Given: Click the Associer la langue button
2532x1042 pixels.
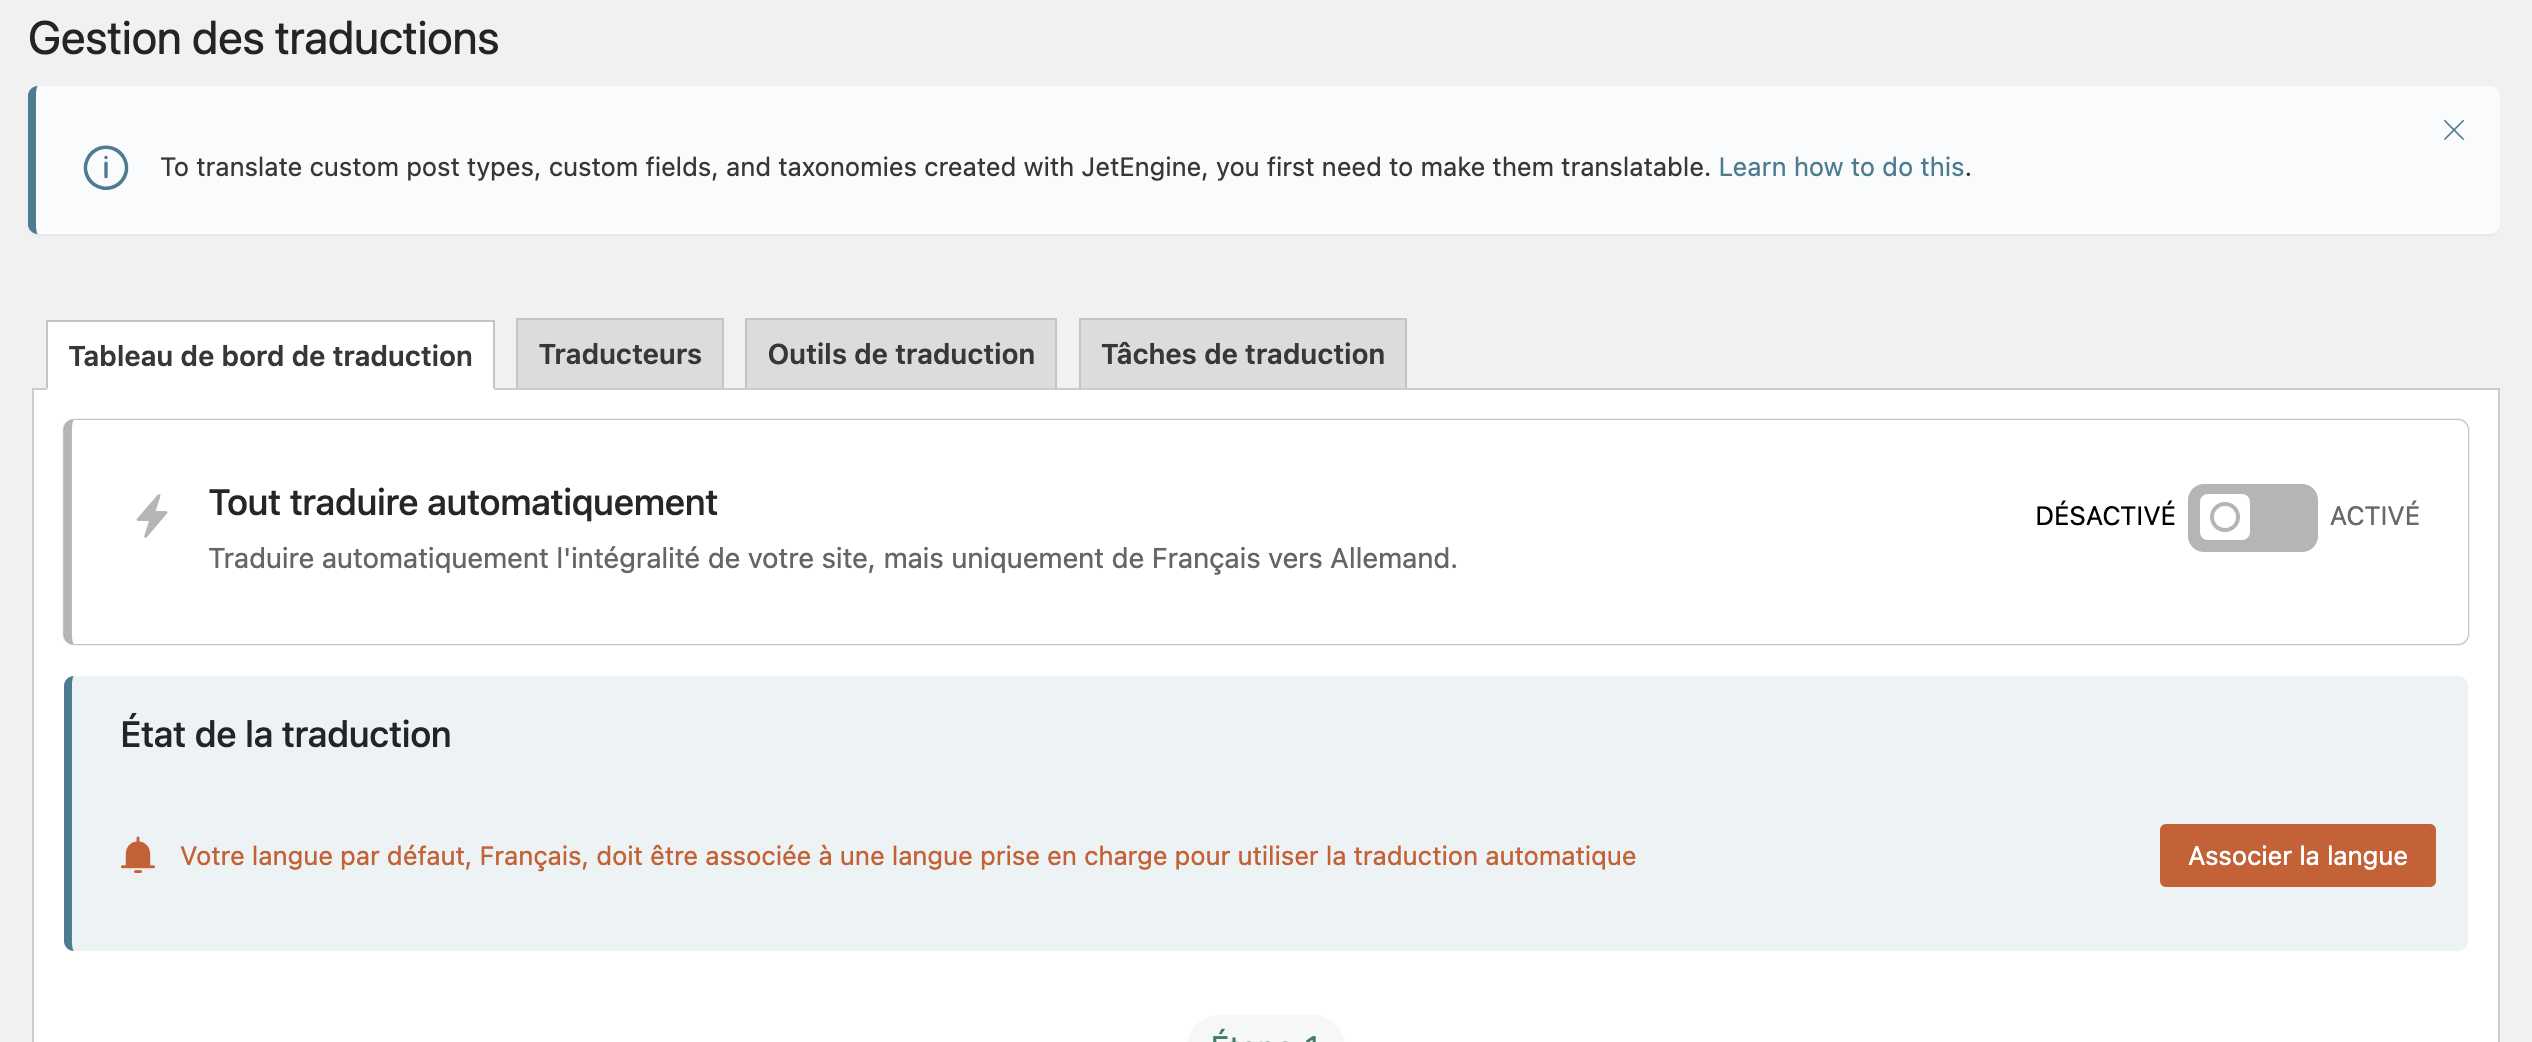Looking at the screenshot, I should point(2297,856).
